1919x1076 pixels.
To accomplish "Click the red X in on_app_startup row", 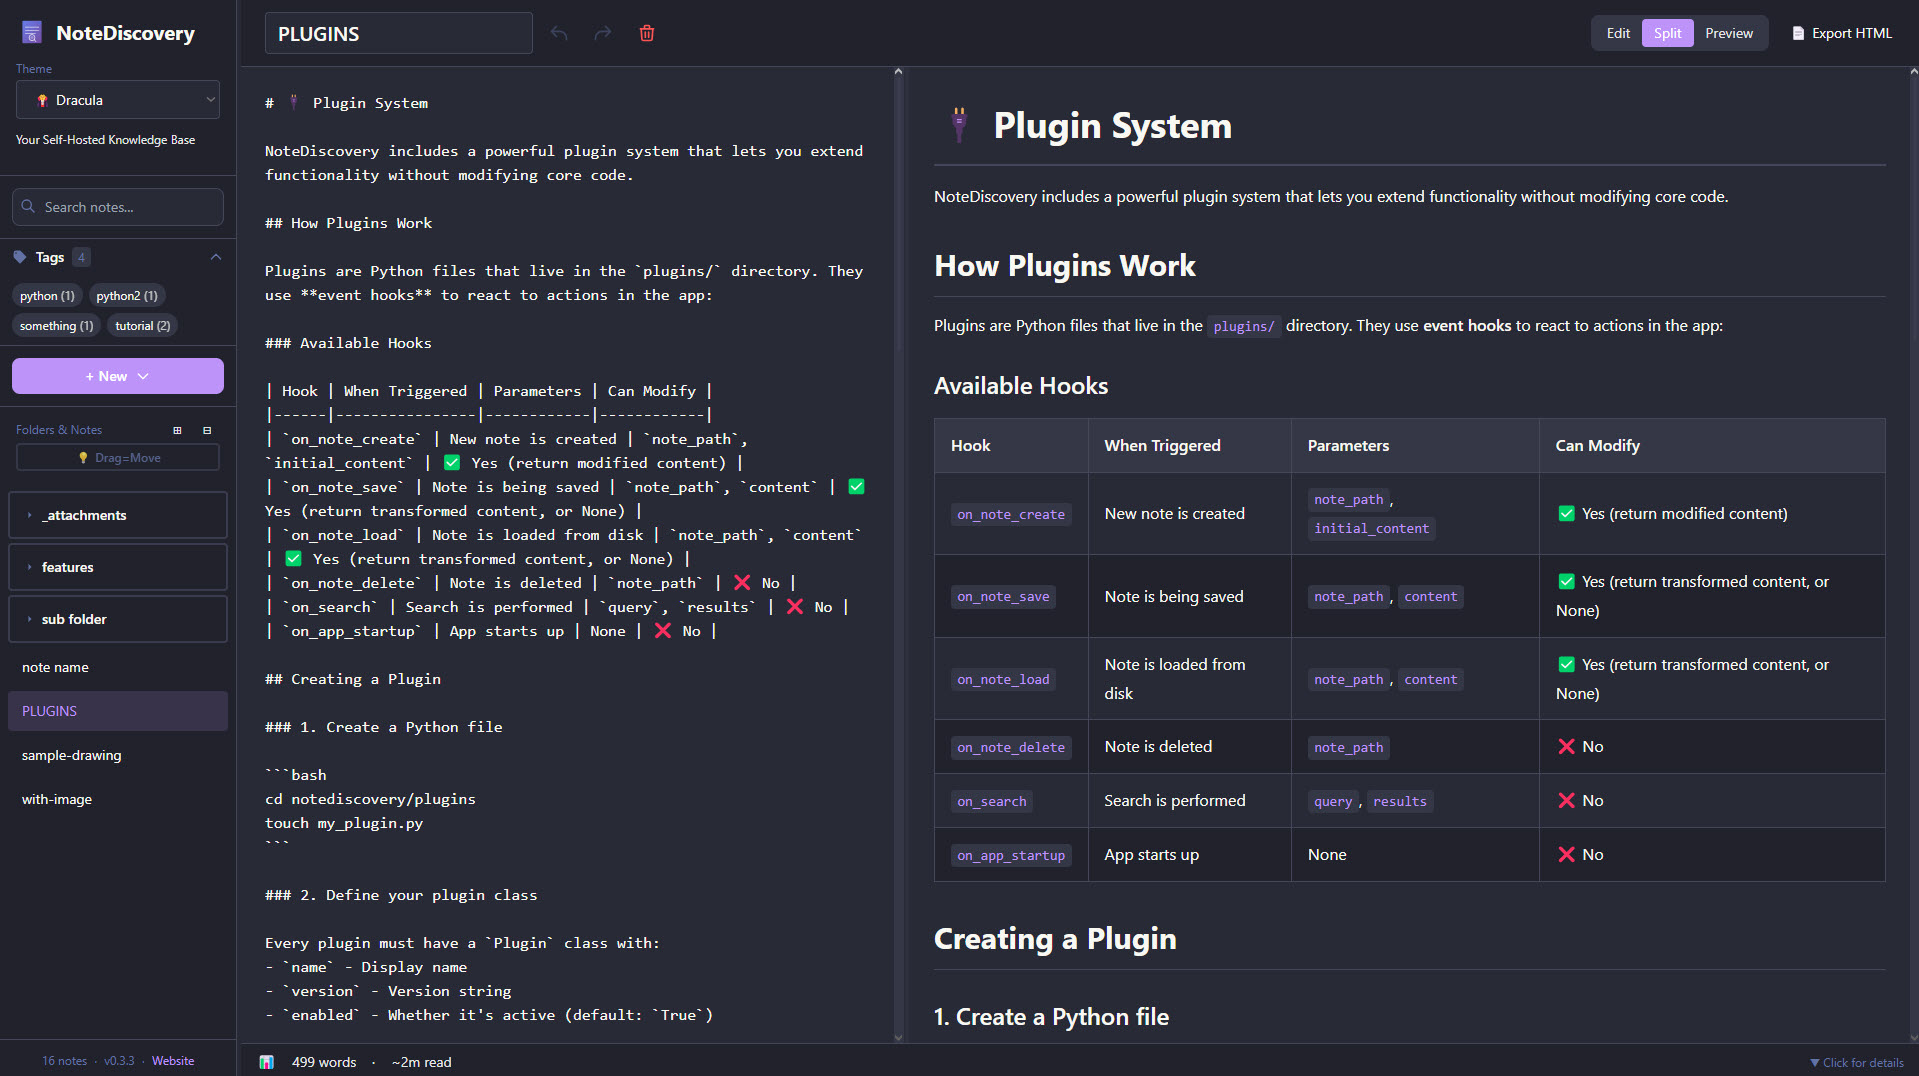I will point(1566,855).
